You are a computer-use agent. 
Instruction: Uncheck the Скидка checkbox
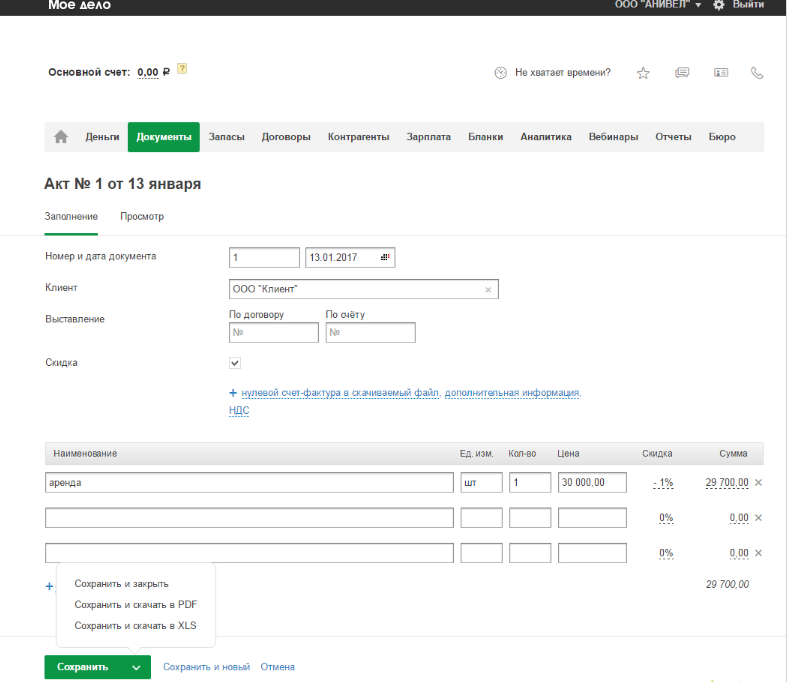click(x=235, y=363)
